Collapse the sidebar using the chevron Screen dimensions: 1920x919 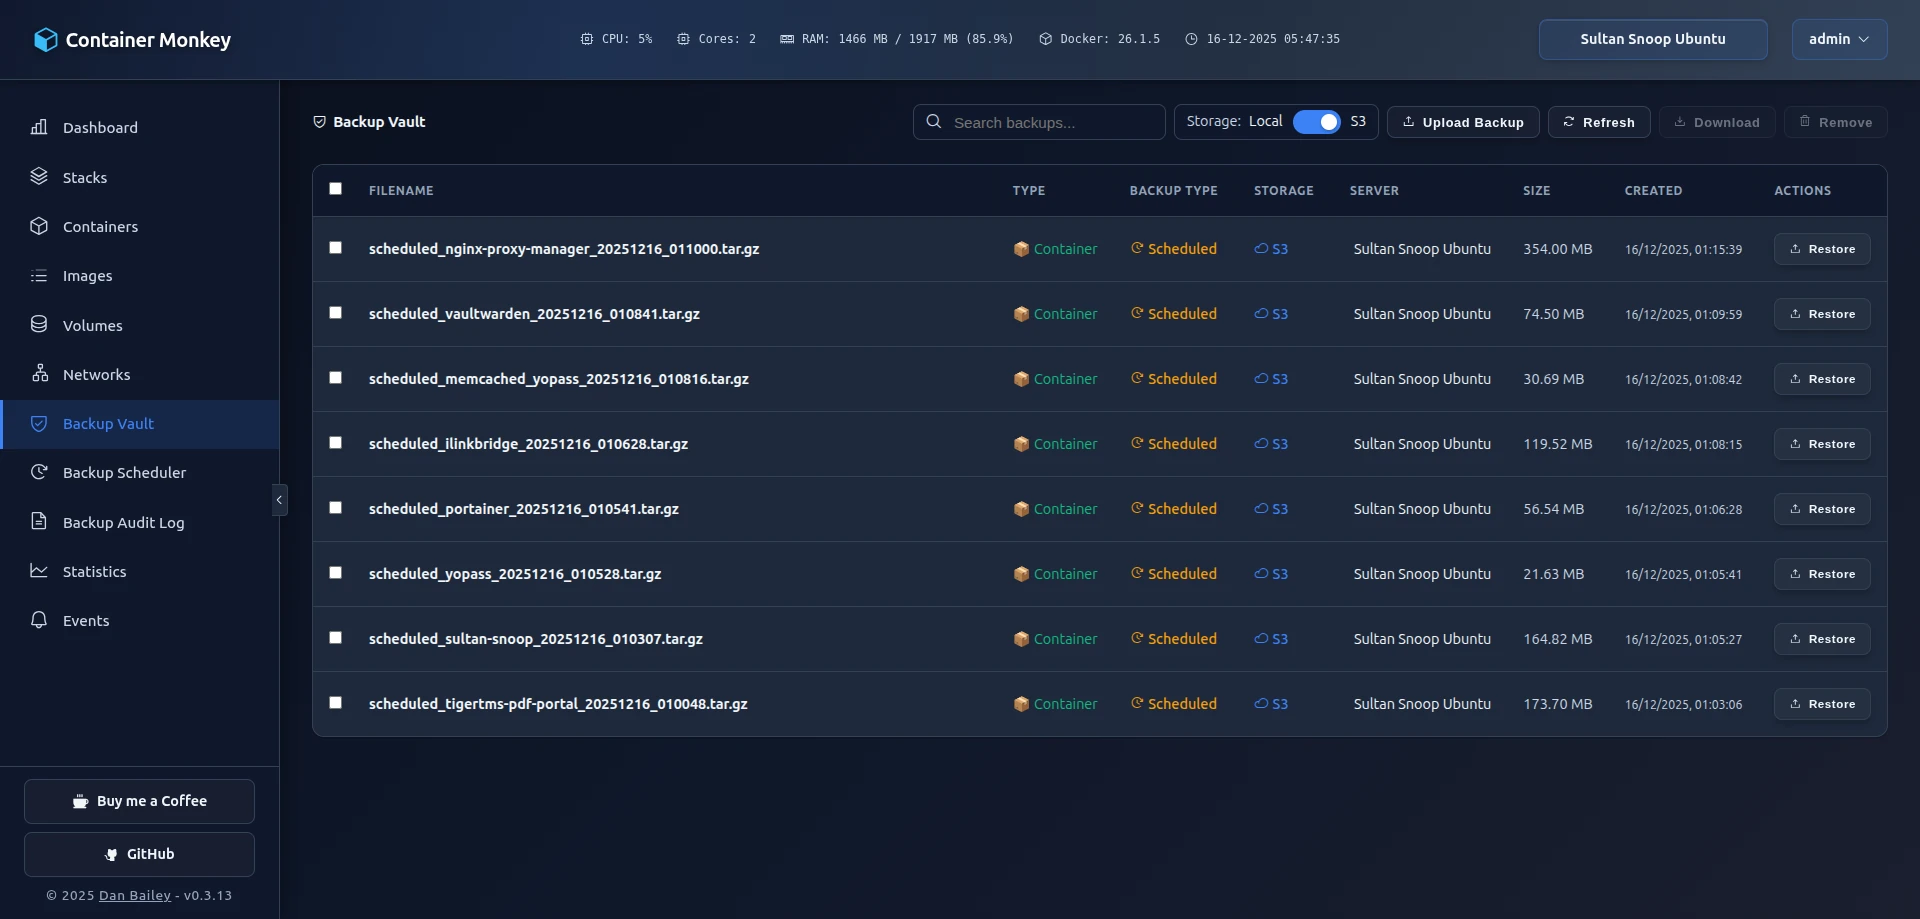(x=279, y=500)
